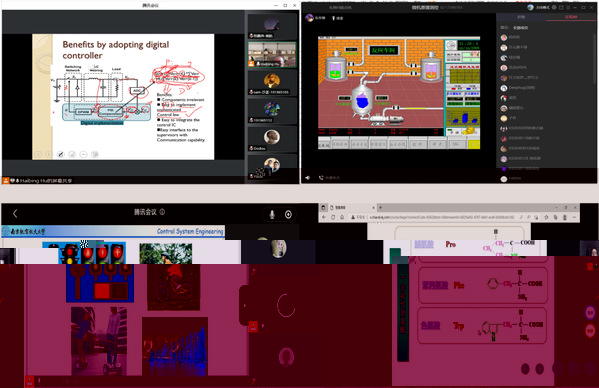
Task: Switch to the discussion tab beside members
Action: [521, 17]
